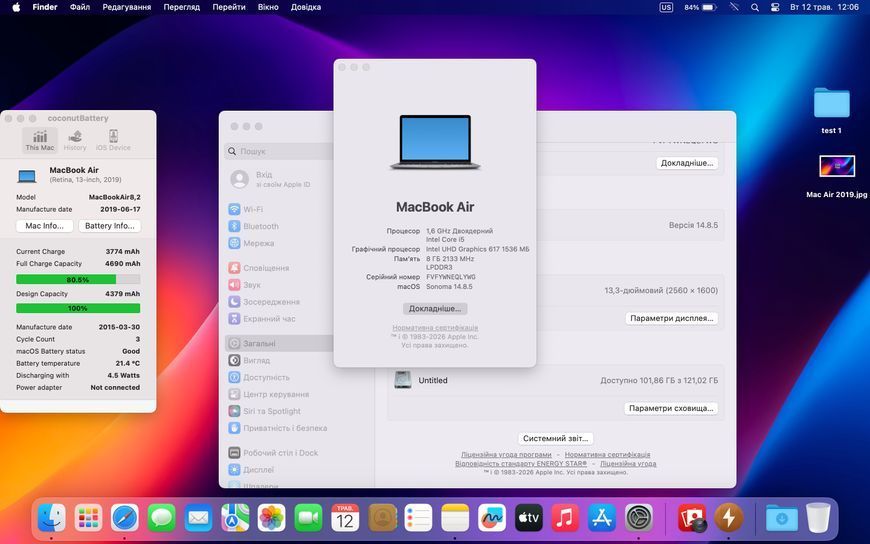Open the Файл menu

coord(80,7)
